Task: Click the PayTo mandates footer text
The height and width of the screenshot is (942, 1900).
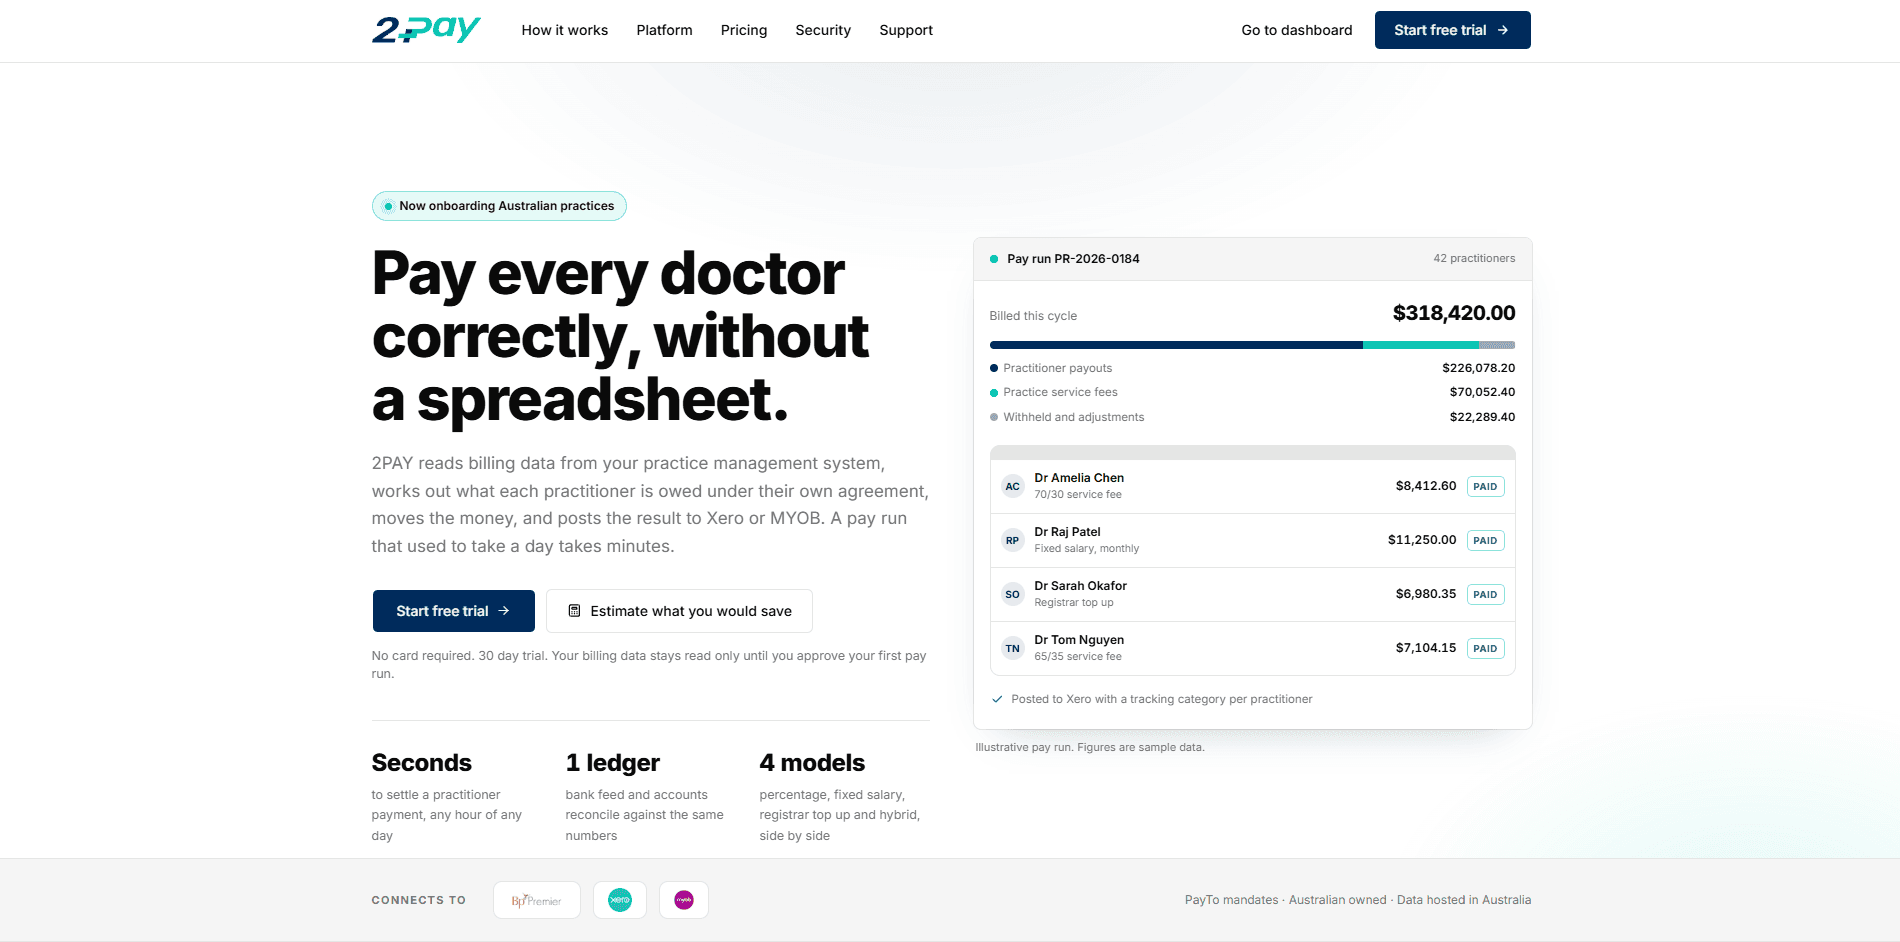Action: coord(1358,900)
